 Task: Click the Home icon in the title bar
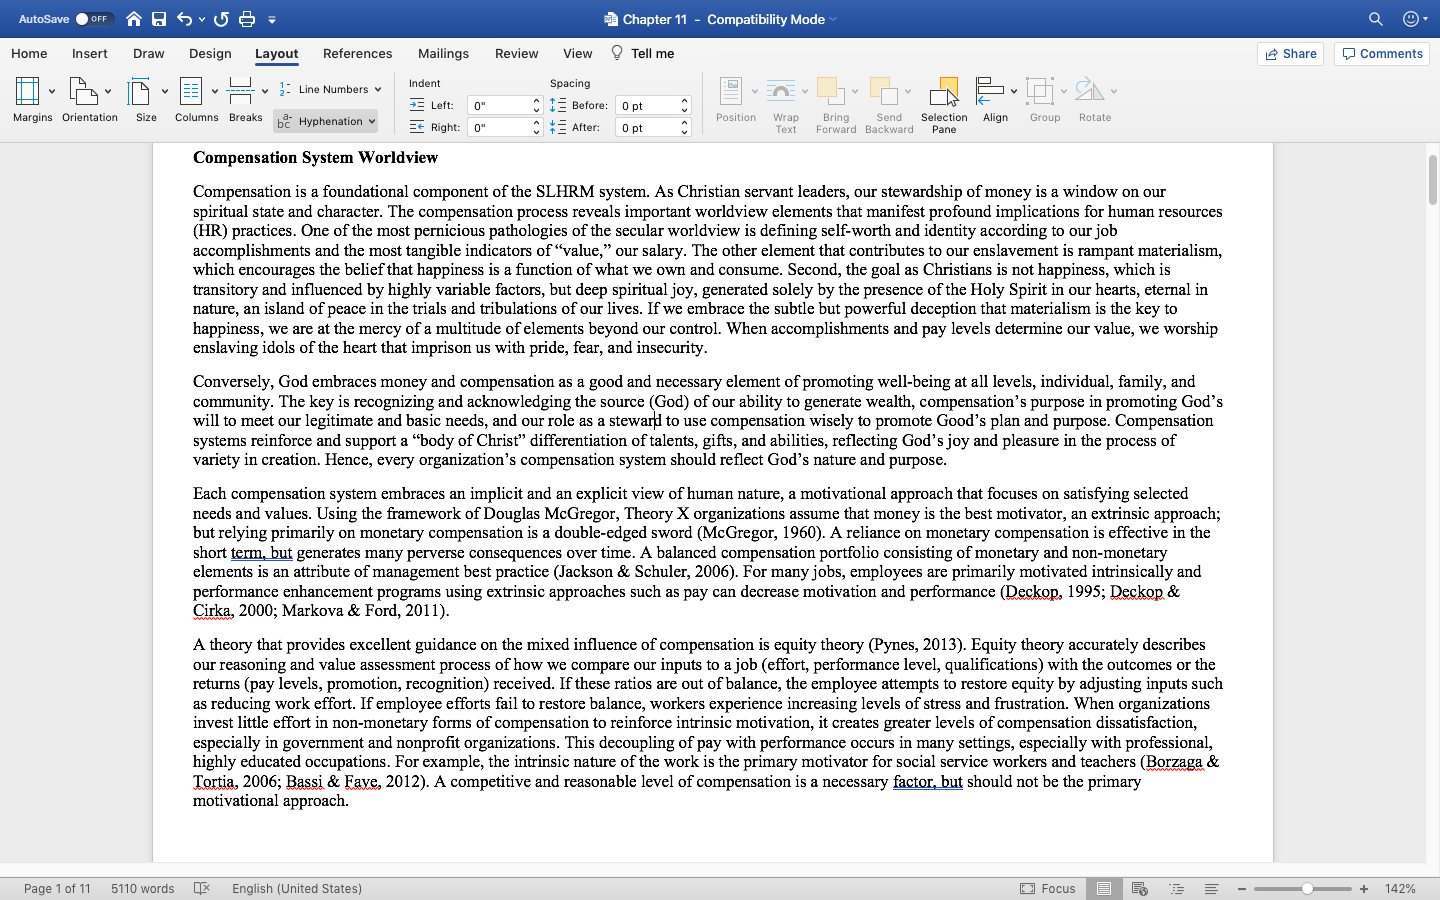[x=134, y=19]
